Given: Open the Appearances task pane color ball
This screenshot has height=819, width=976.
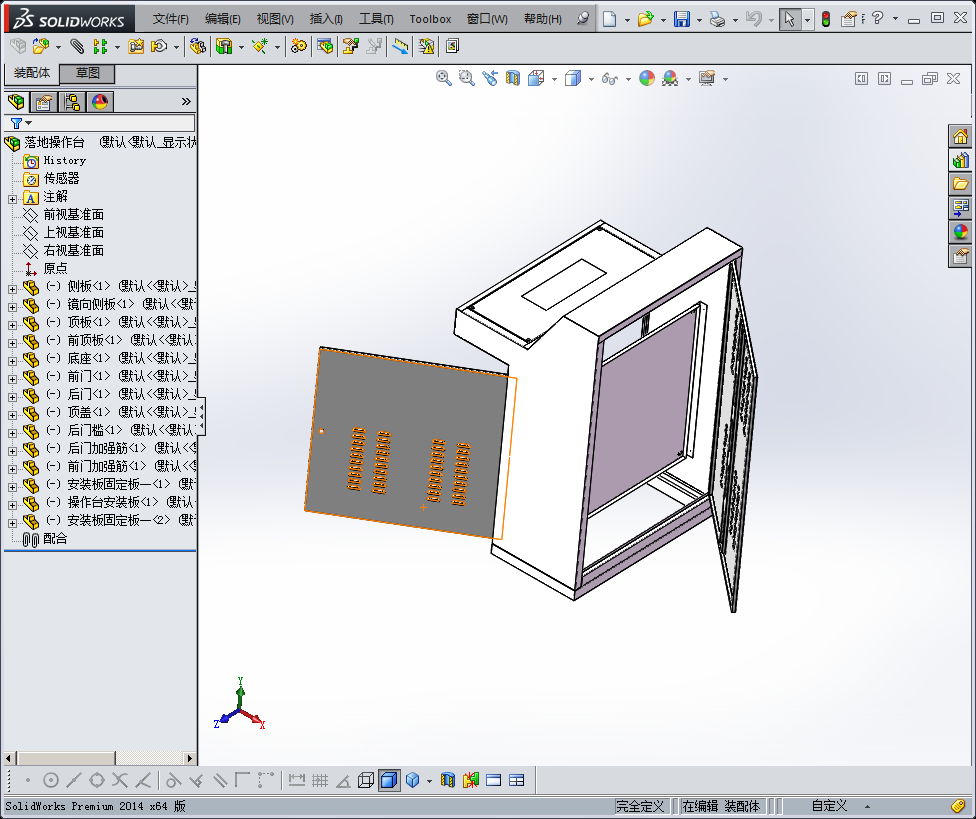Looking at the screenshot, I should click(960, 232).
